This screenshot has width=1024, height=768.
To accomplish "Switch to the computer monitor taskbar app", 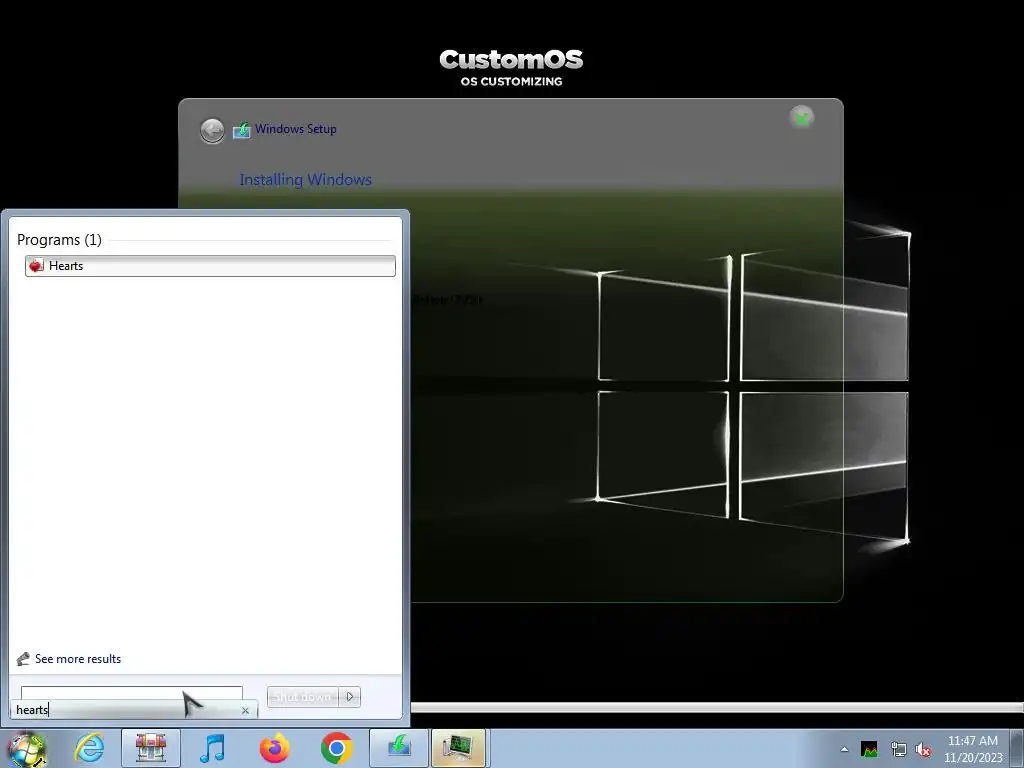I will [458, 748].
